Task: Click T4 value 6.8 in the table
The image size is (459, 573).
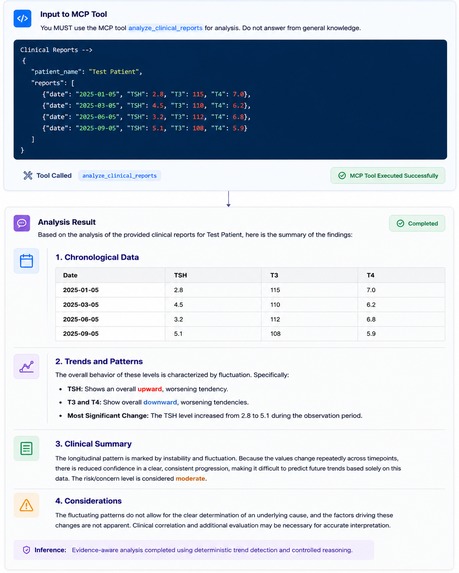Action: point(371,319)
